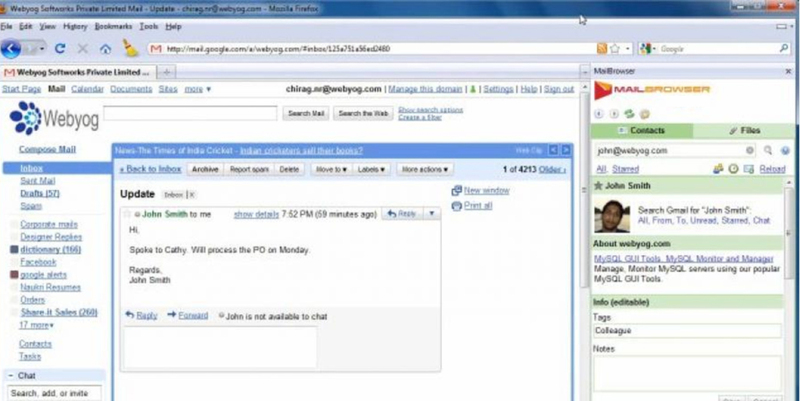
Task: Open the Firefox home page icon
Action: click(105, 49)
